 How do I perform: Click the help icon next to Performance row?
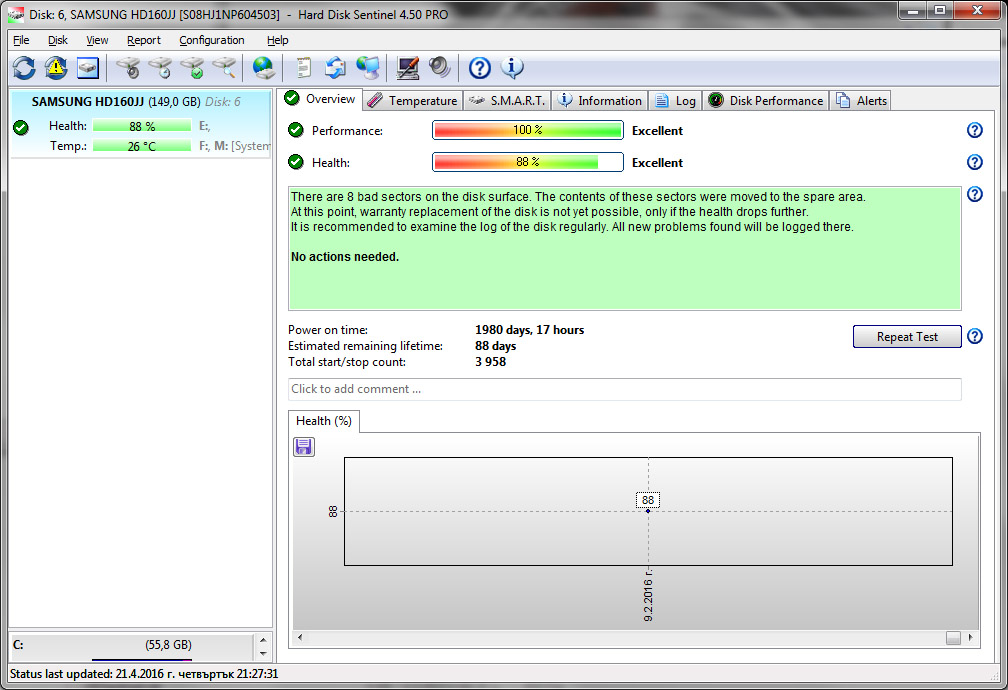975,131
